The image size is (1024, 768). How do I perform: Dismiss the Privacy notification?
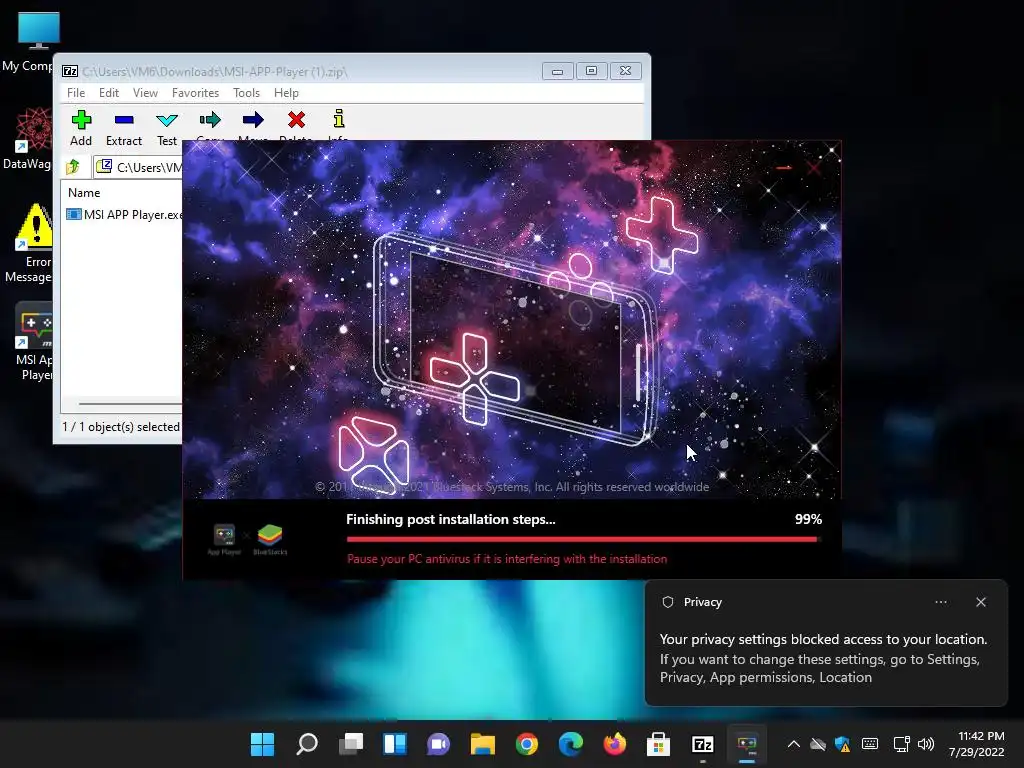pyautogui.click(x=980, y=602)
